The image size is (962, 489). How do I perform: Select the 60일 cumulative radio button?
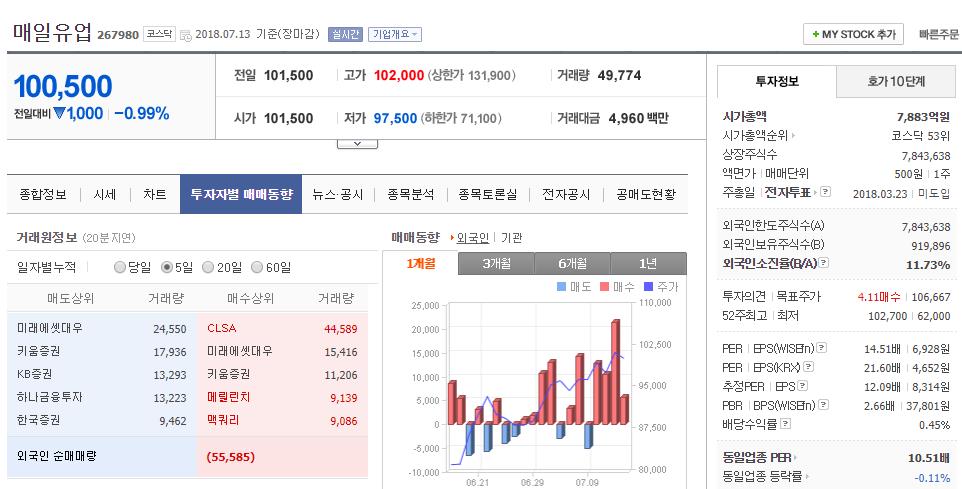257,268
